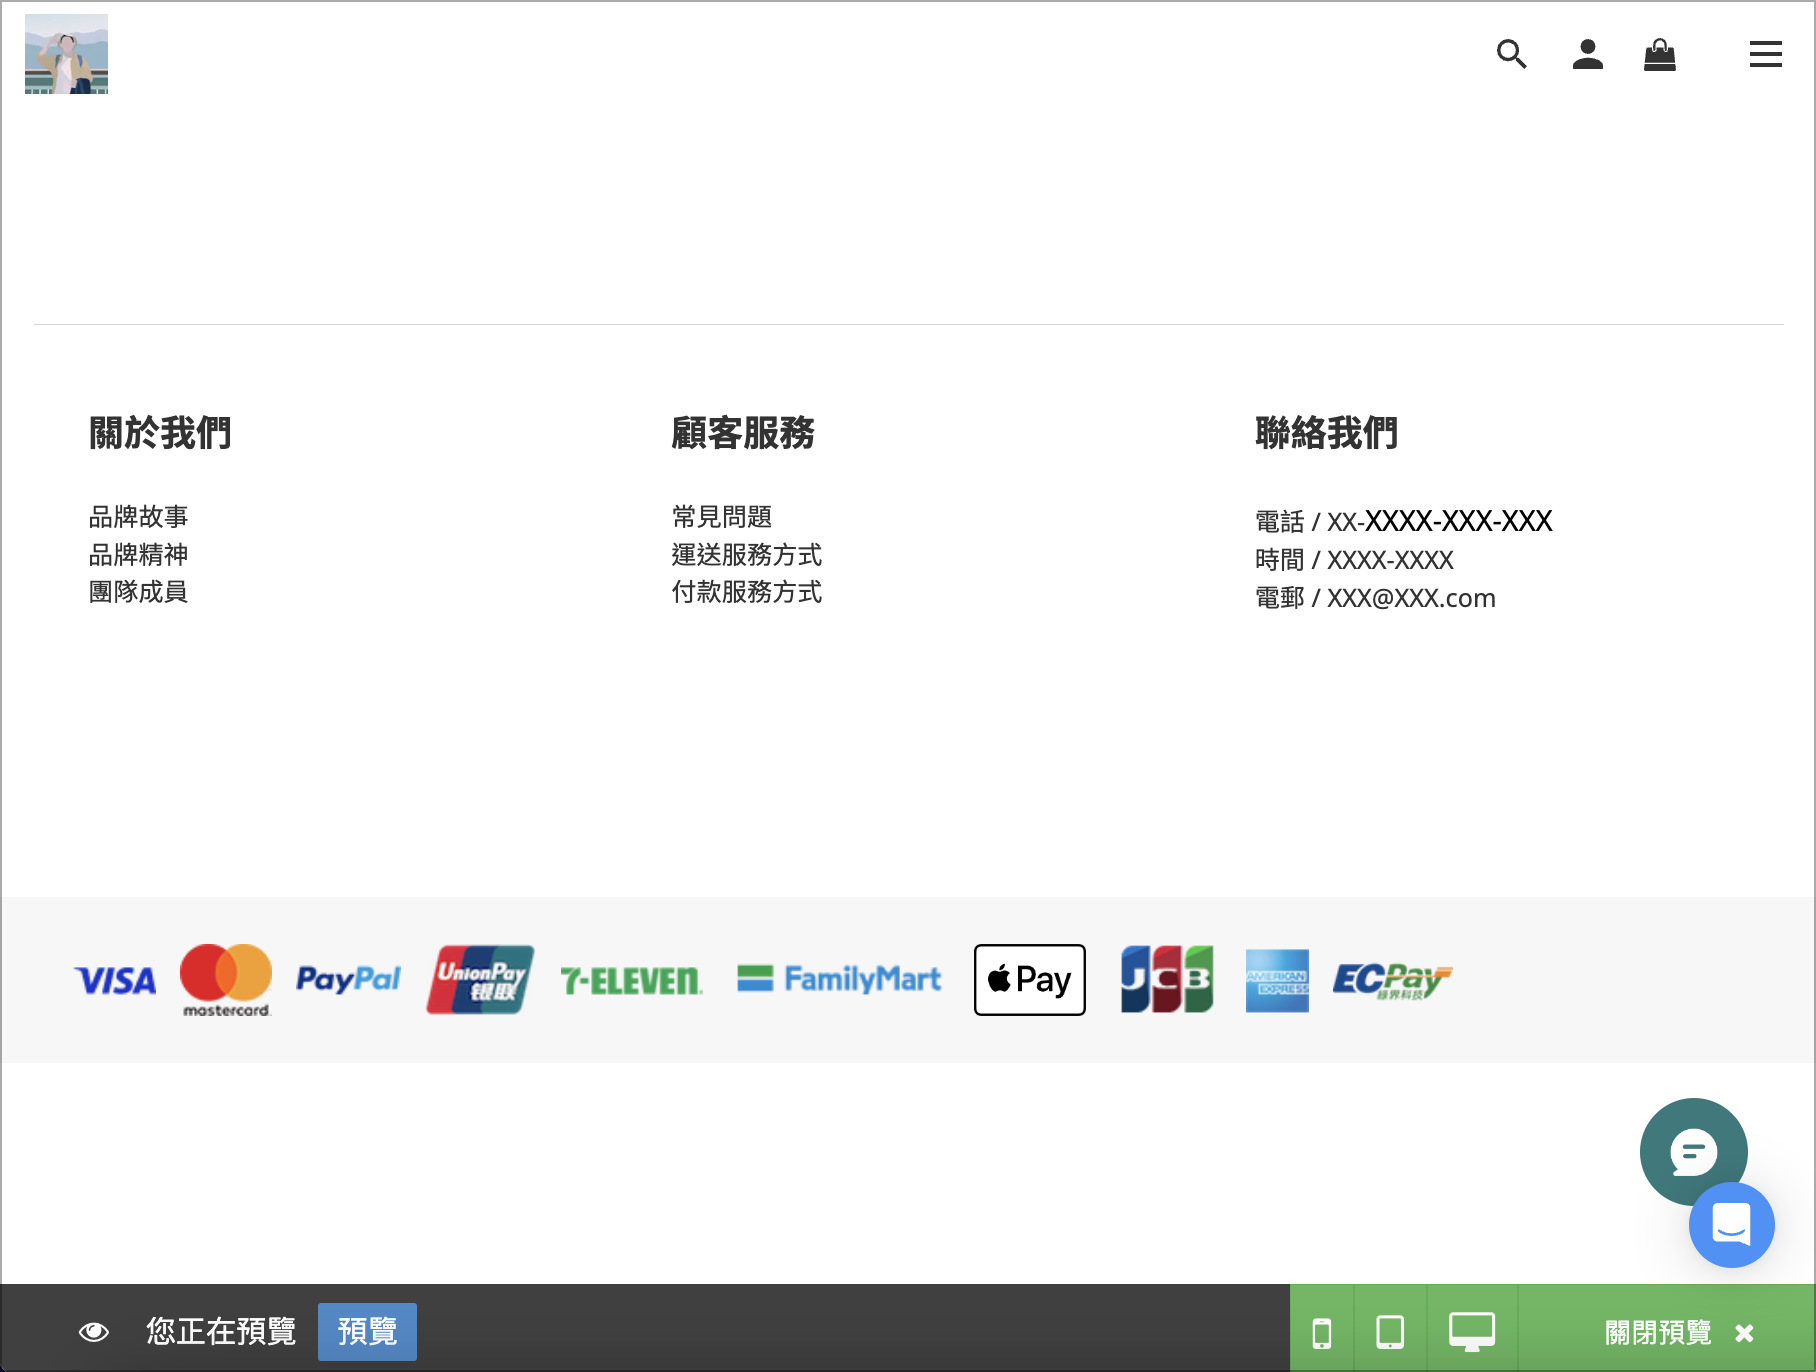Click the VISA payment logo
Screen dimensions: 1816x1372
pyautogui.click(x=115, y=981)
